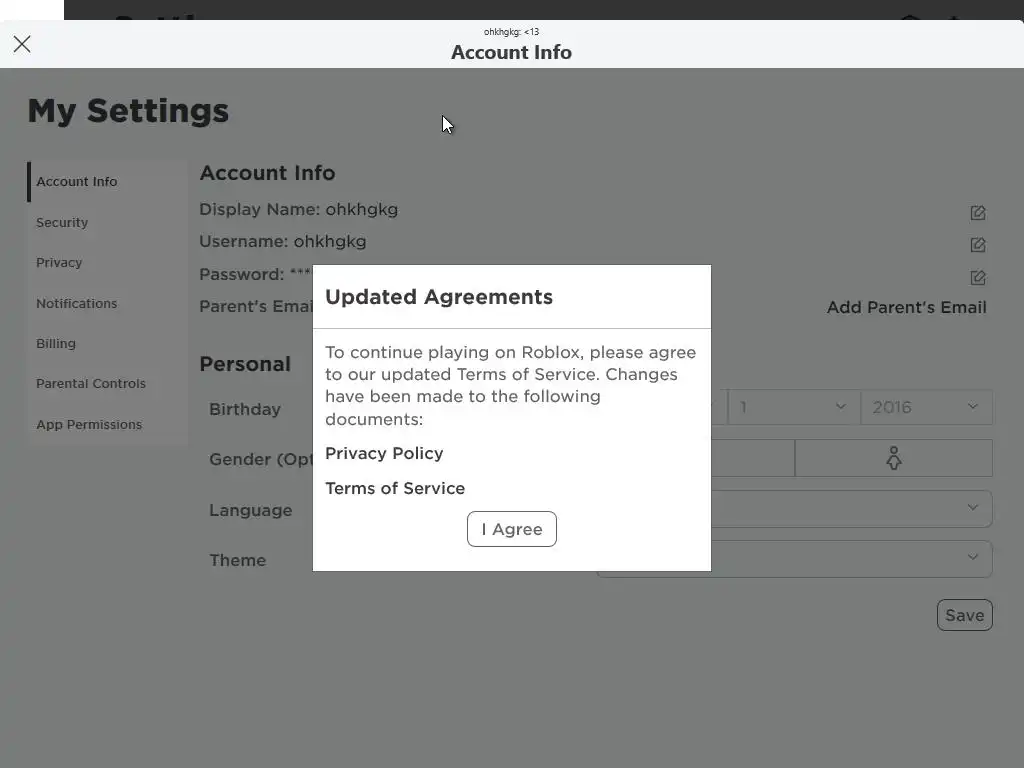Expand the Language dropdown
Viewport: 1024px width, 768px height.
tap(852, 508)
